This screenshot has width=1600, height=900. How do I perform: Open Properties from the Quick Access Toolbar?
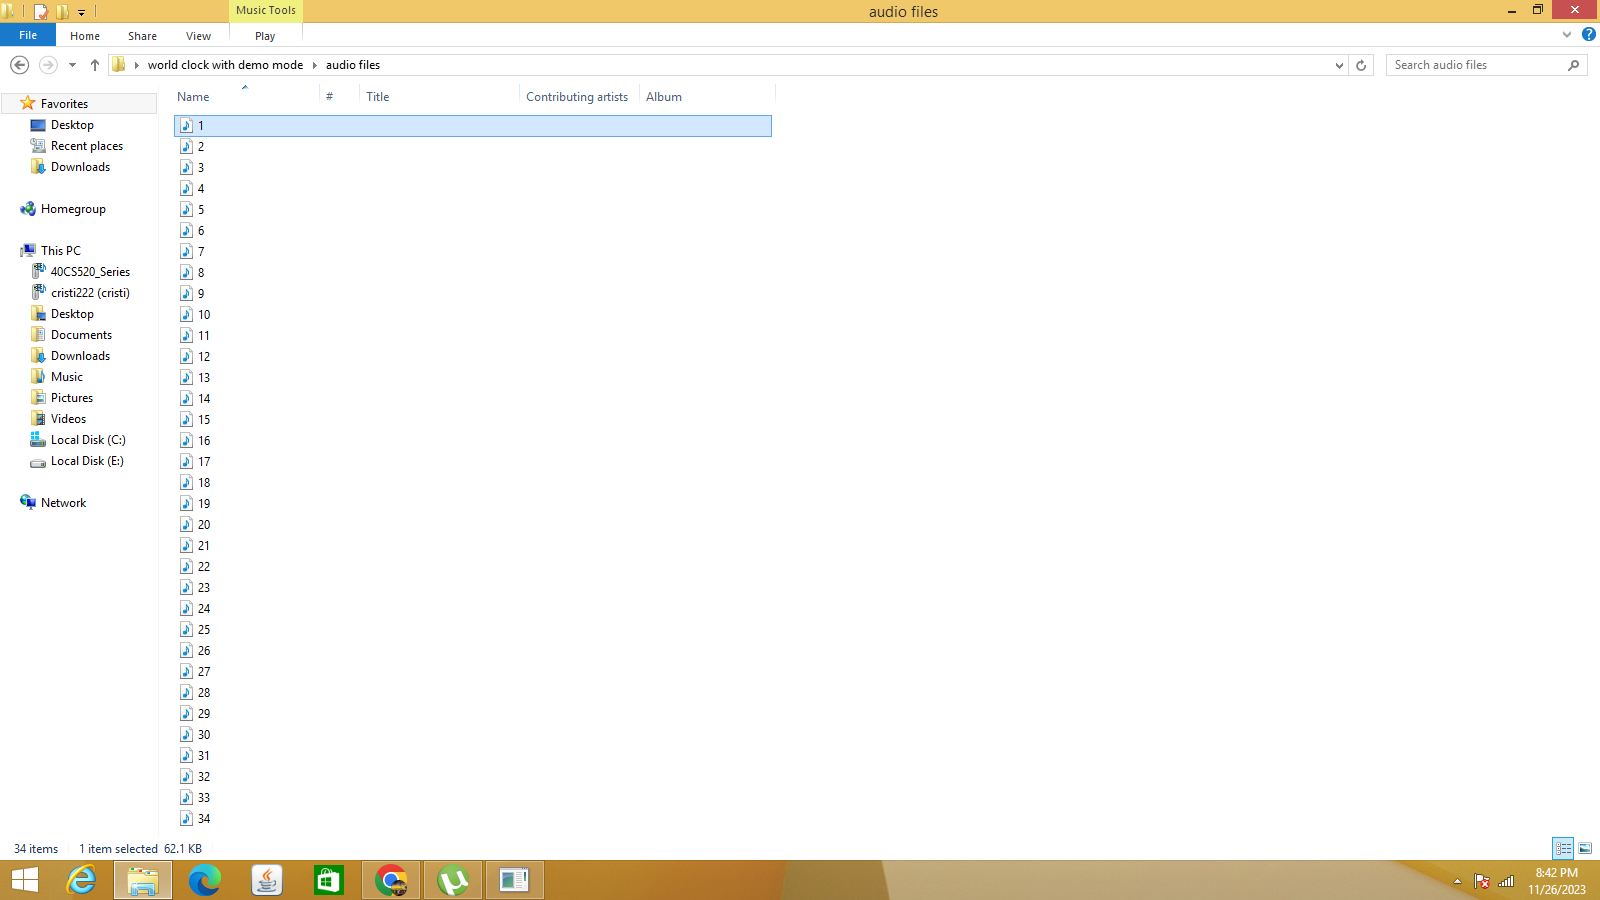[x=41, y=11]
